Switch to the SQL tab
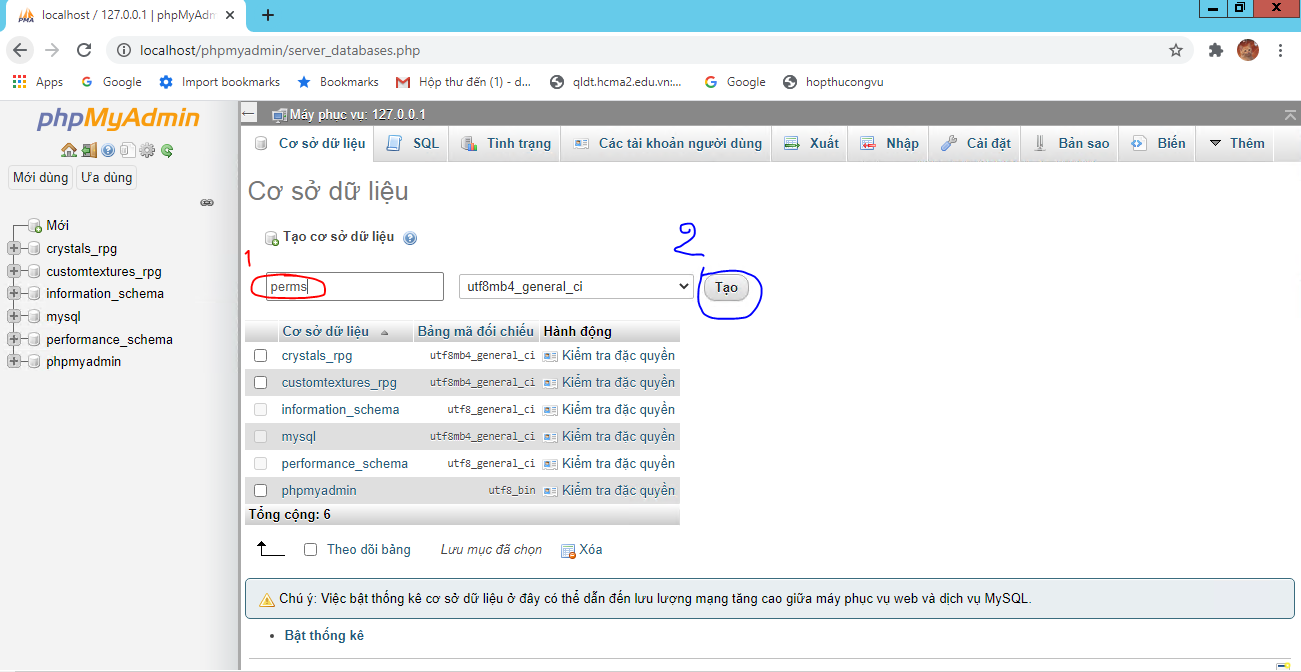 412,143
